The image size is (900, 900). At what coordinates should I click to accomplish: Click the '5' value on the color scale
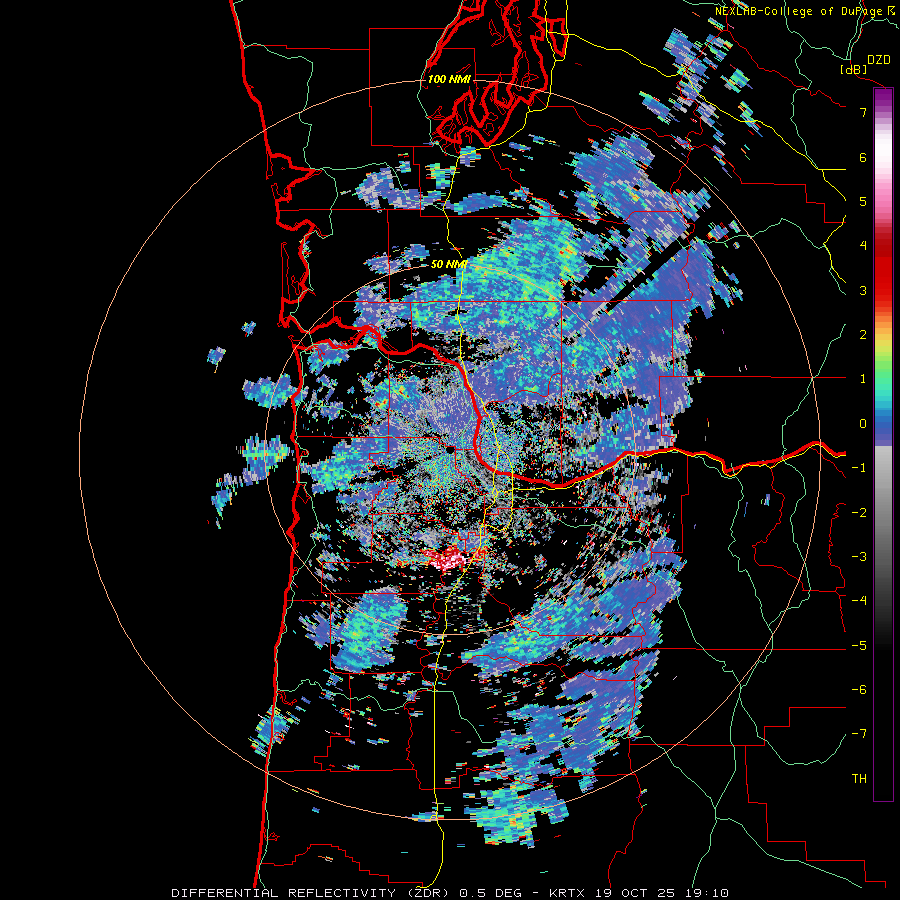pyautogui.click(x=863, y=201)
